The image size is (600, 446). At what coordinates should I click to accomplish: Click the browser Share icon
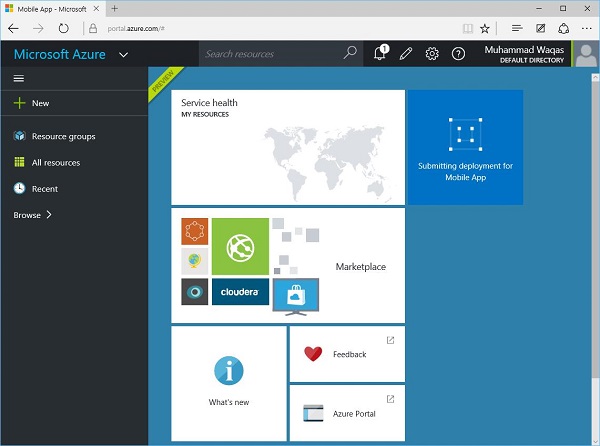pyautogui.click(x=564, y=28)
